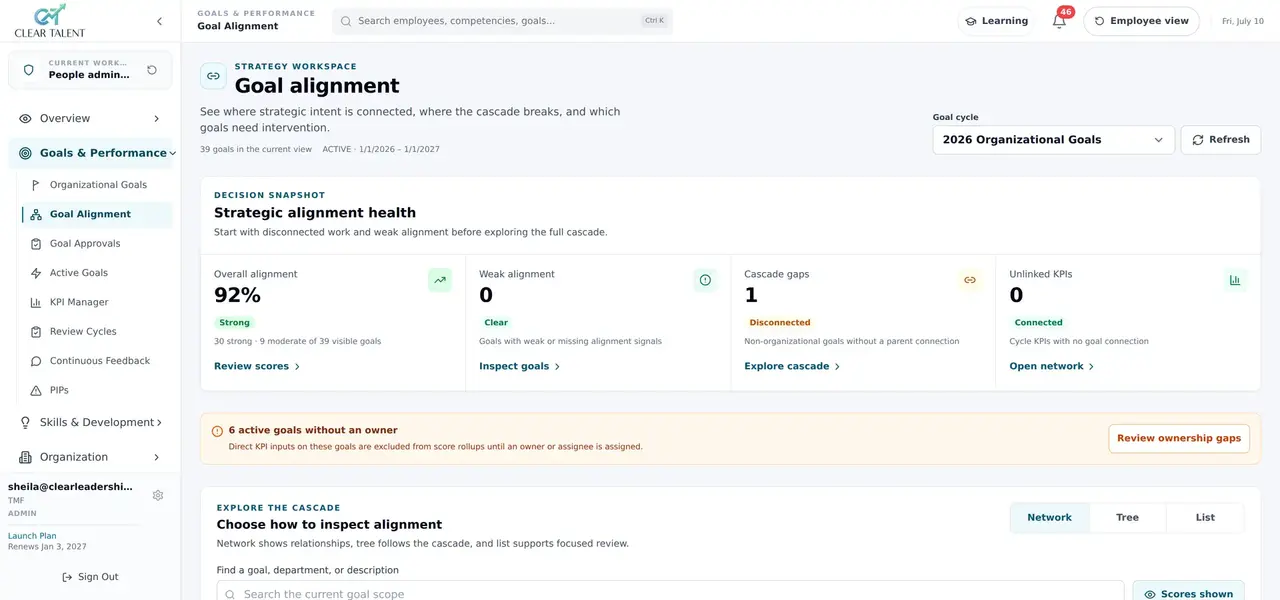Follow the Inspect goals link

tap(520, 366)
